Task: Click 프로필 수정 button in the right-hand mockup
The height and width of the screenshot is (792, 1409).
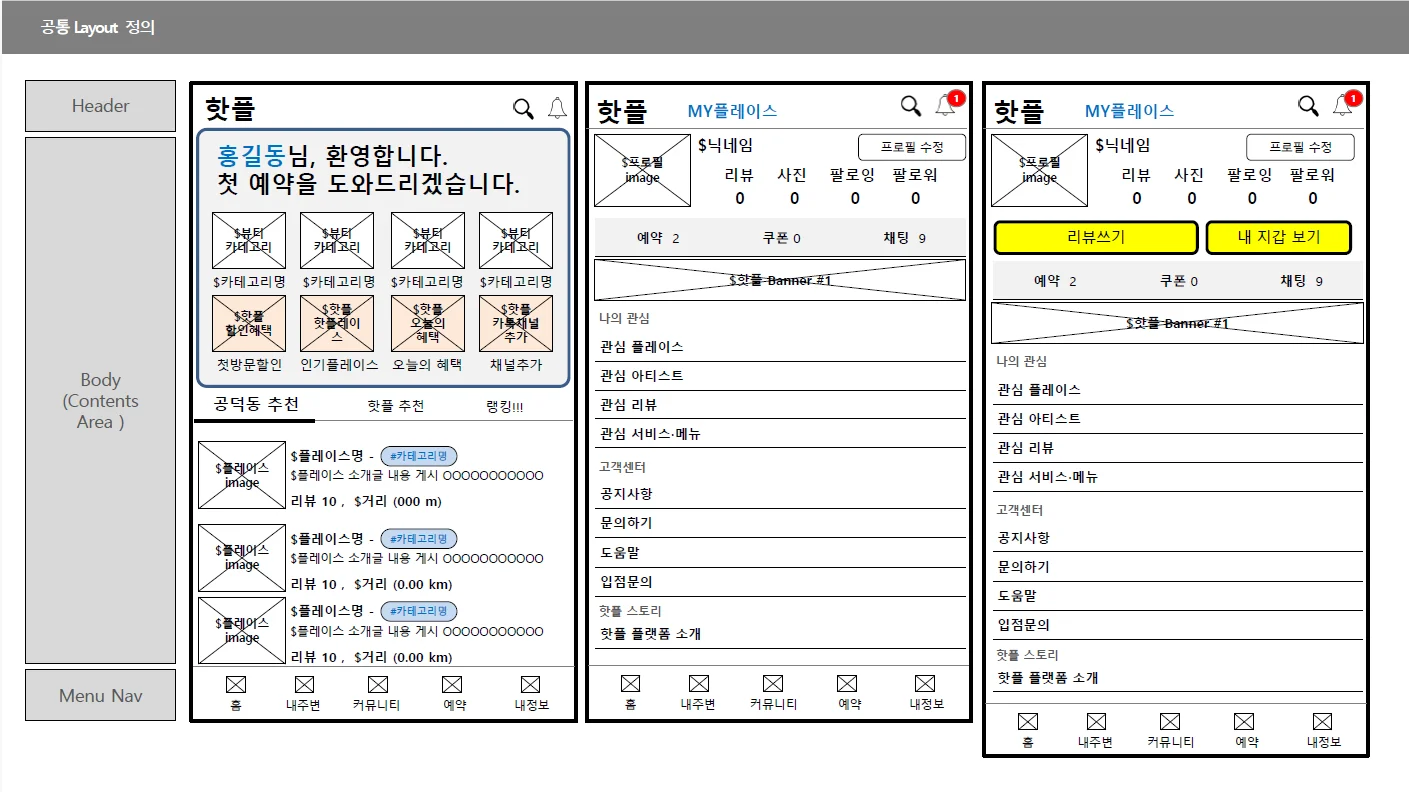Action: tap(1300, 147)
